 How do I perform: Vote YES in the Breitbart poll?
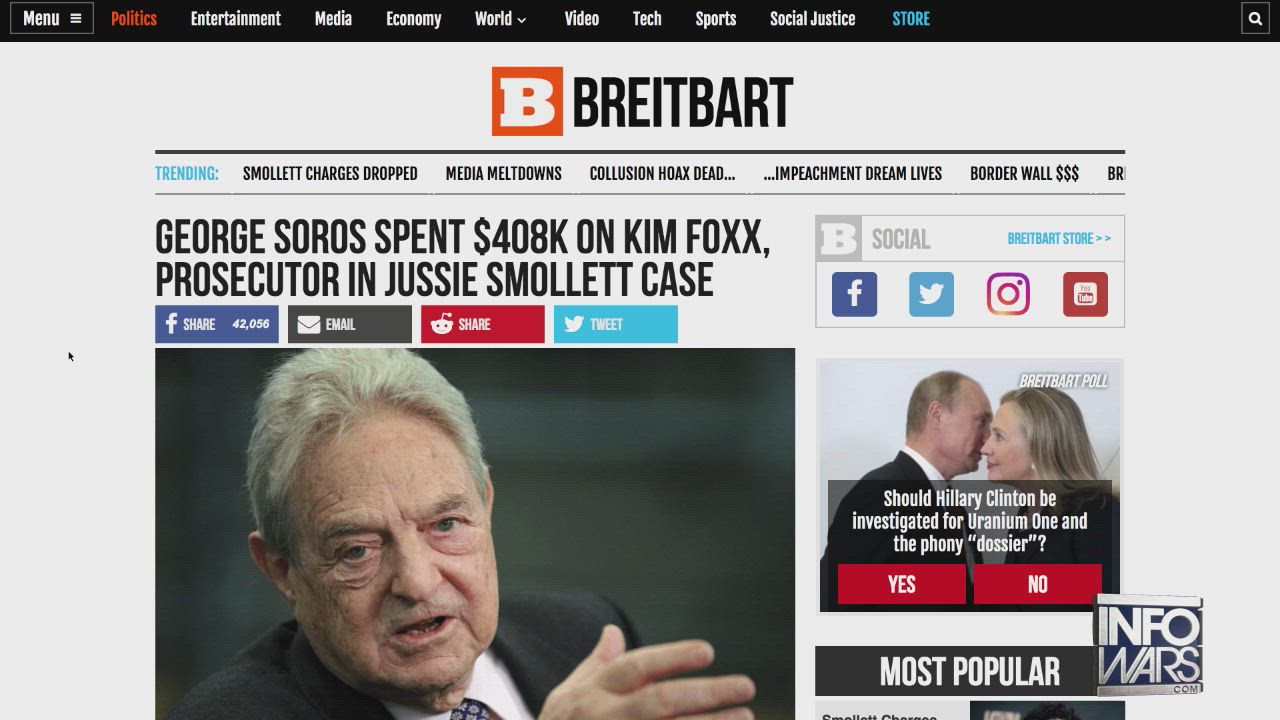click(901, 585)
